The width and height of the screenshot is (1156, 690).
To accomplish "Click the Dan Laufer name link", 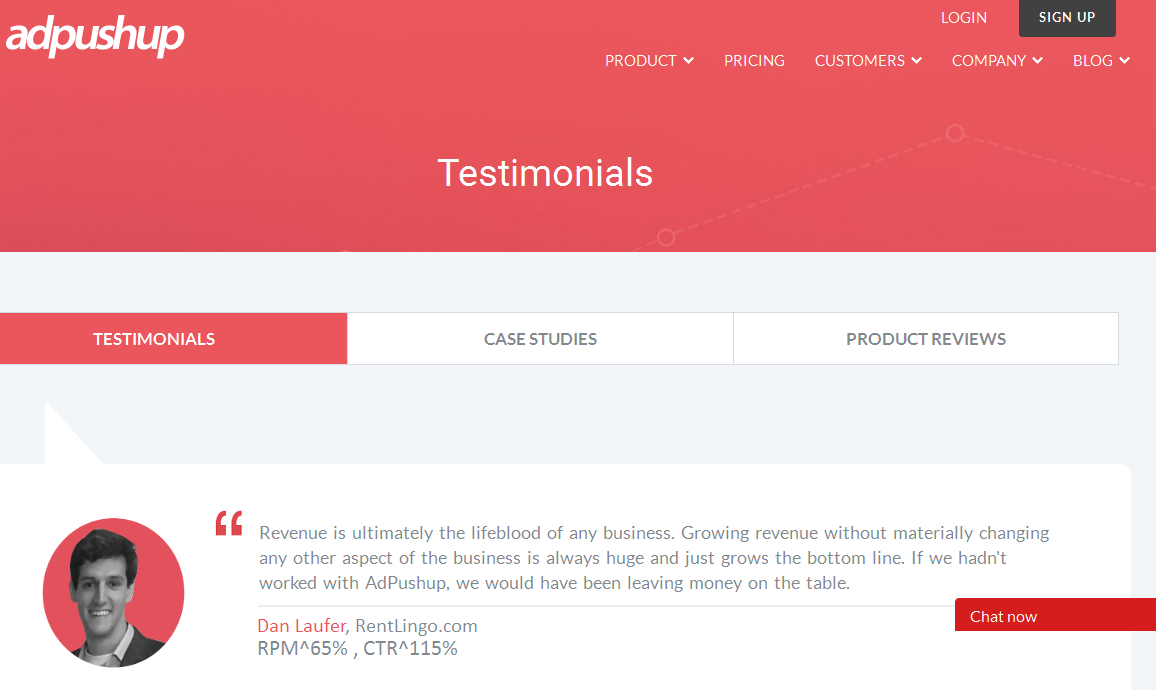I will click(301, 626).
